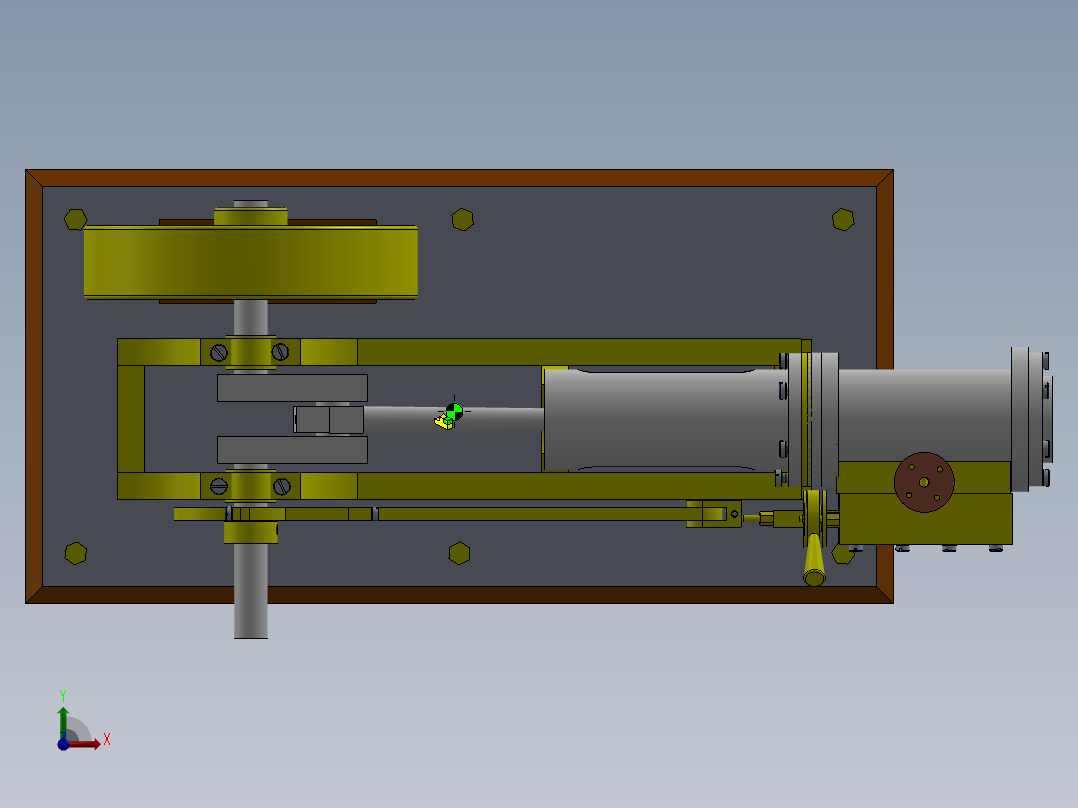Select the hex bolt at the top-left base corner

pyautogui.click(x=75, y=219)
